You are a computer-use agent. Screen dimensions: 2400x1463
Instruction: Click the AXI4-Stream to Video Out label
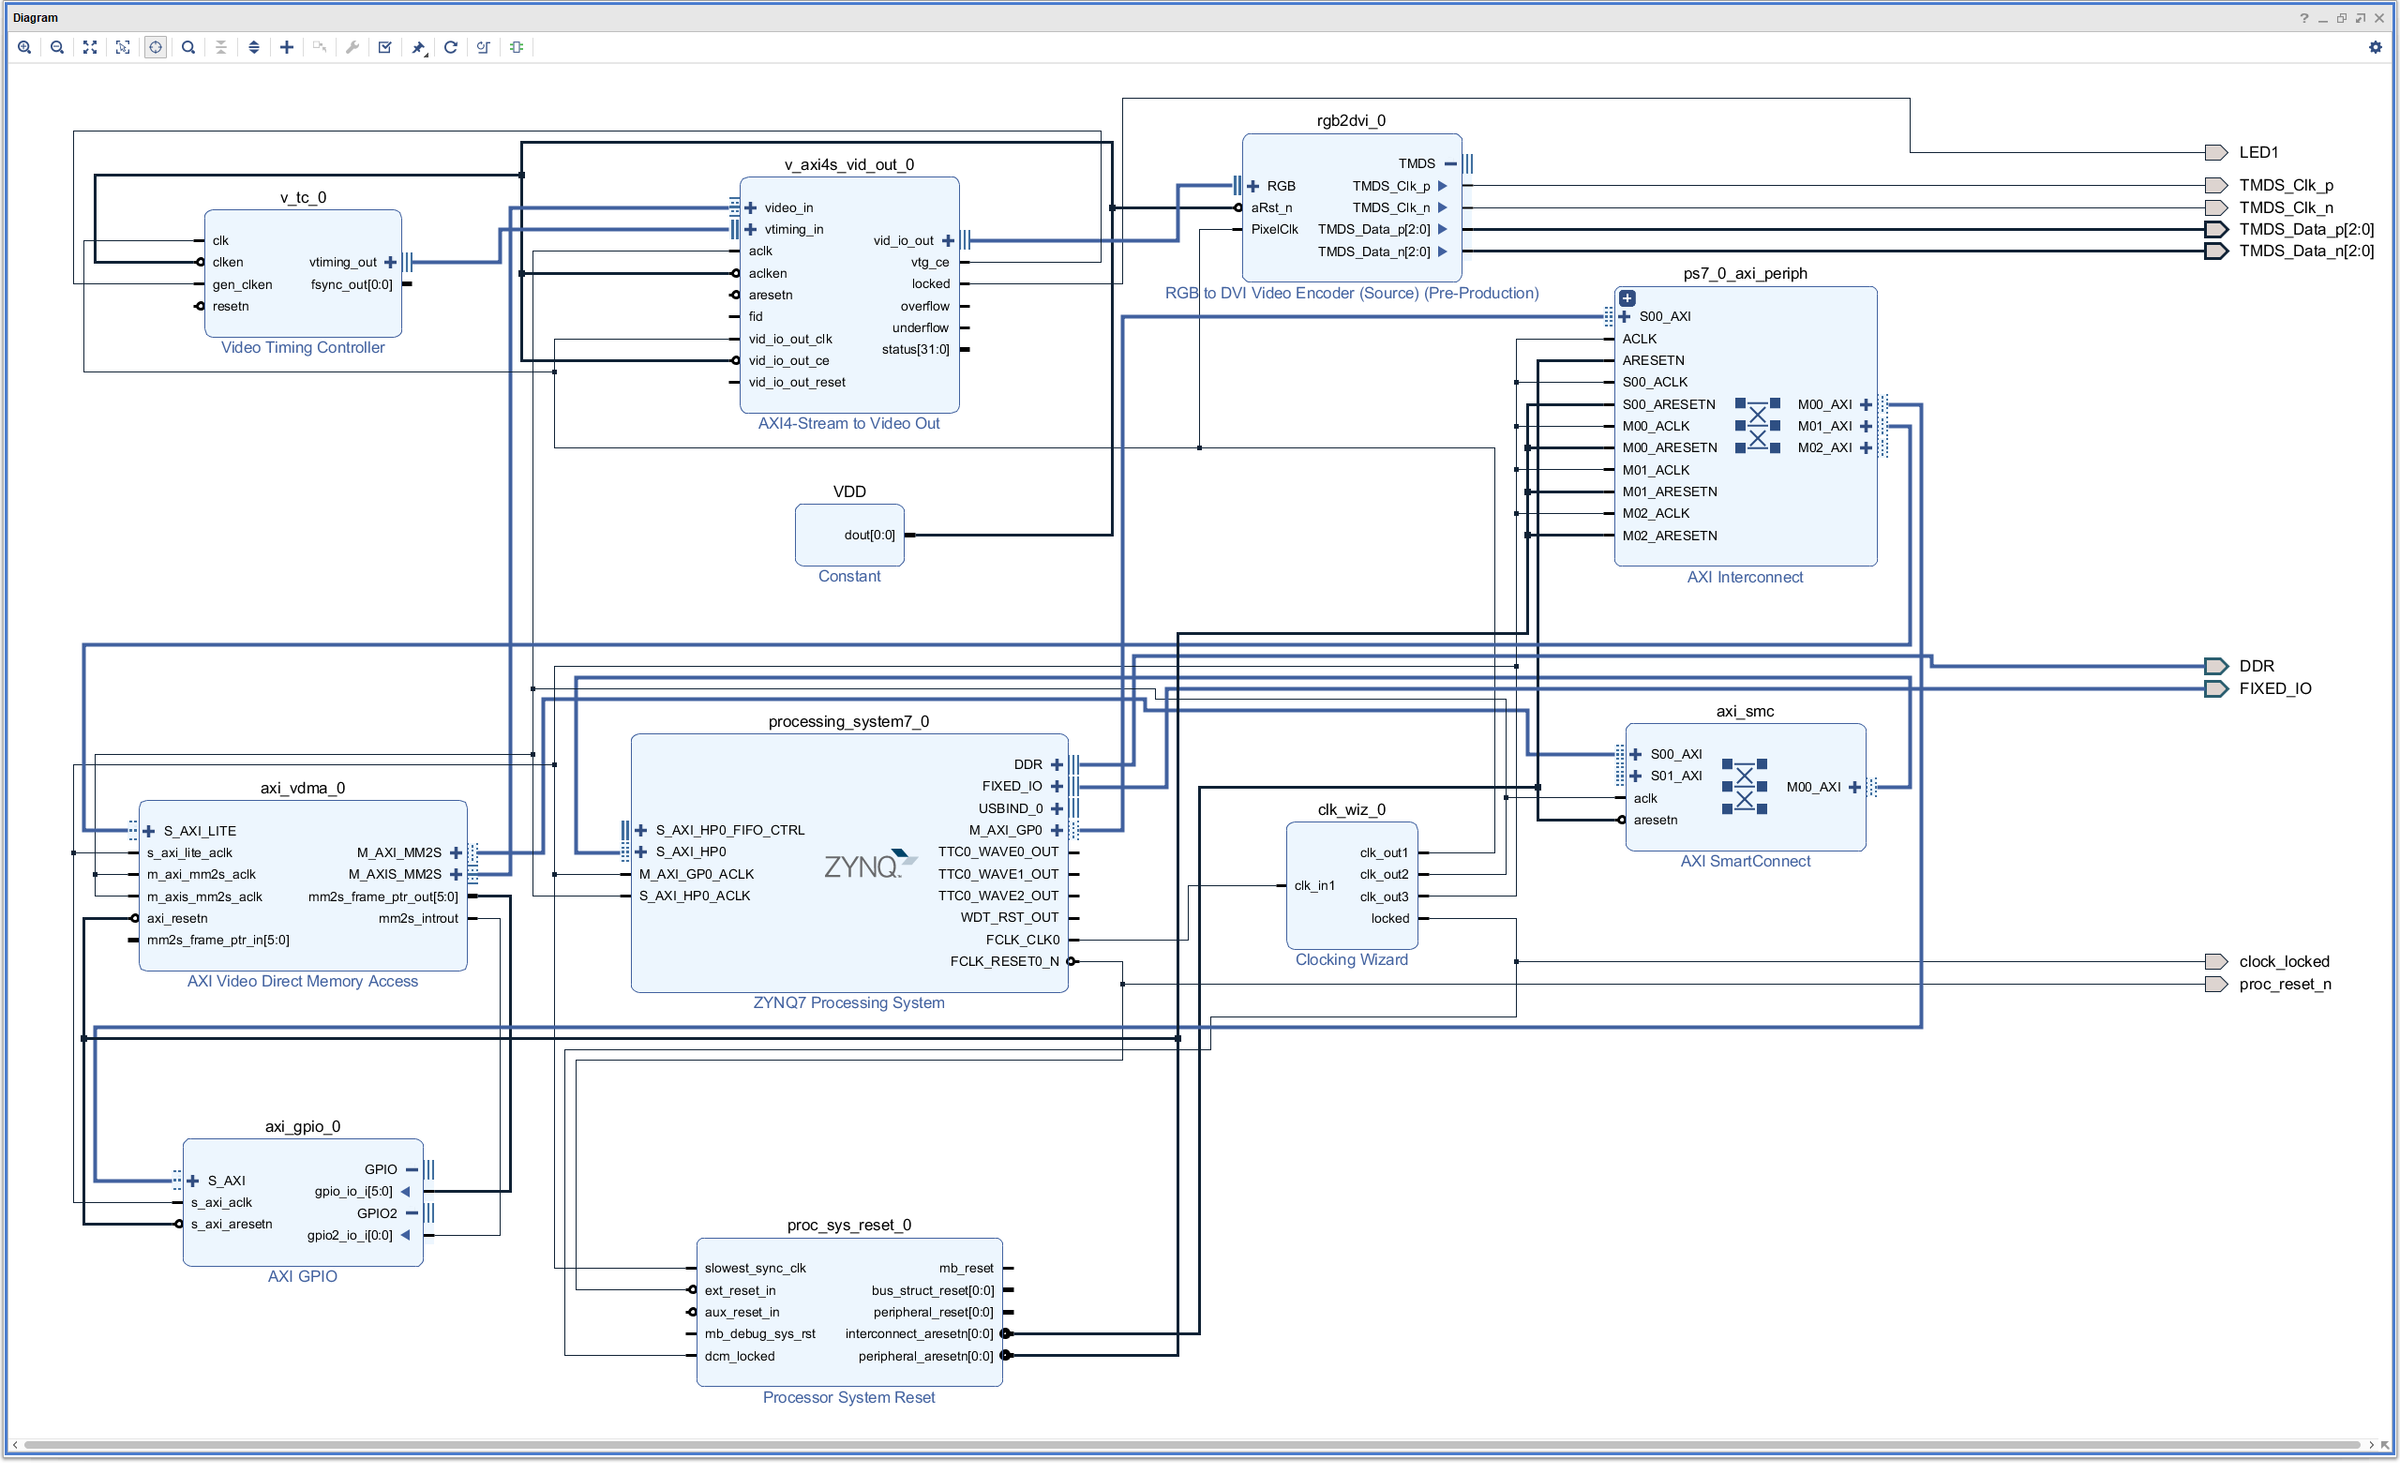point(849,423)
